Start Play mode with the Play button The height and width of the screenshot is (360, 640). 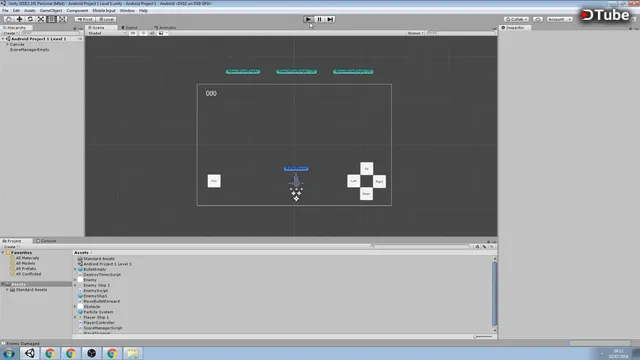tap(308, 19)
